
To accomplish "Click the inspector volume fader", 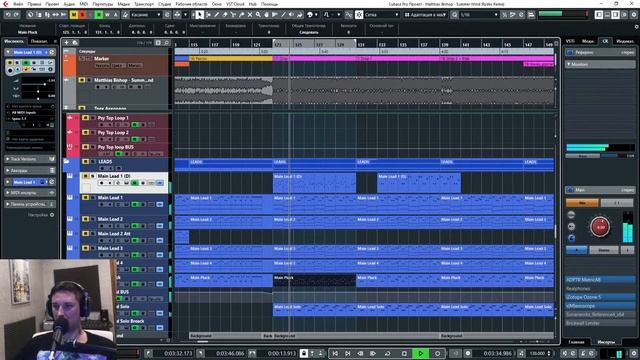I will (37, 84).
